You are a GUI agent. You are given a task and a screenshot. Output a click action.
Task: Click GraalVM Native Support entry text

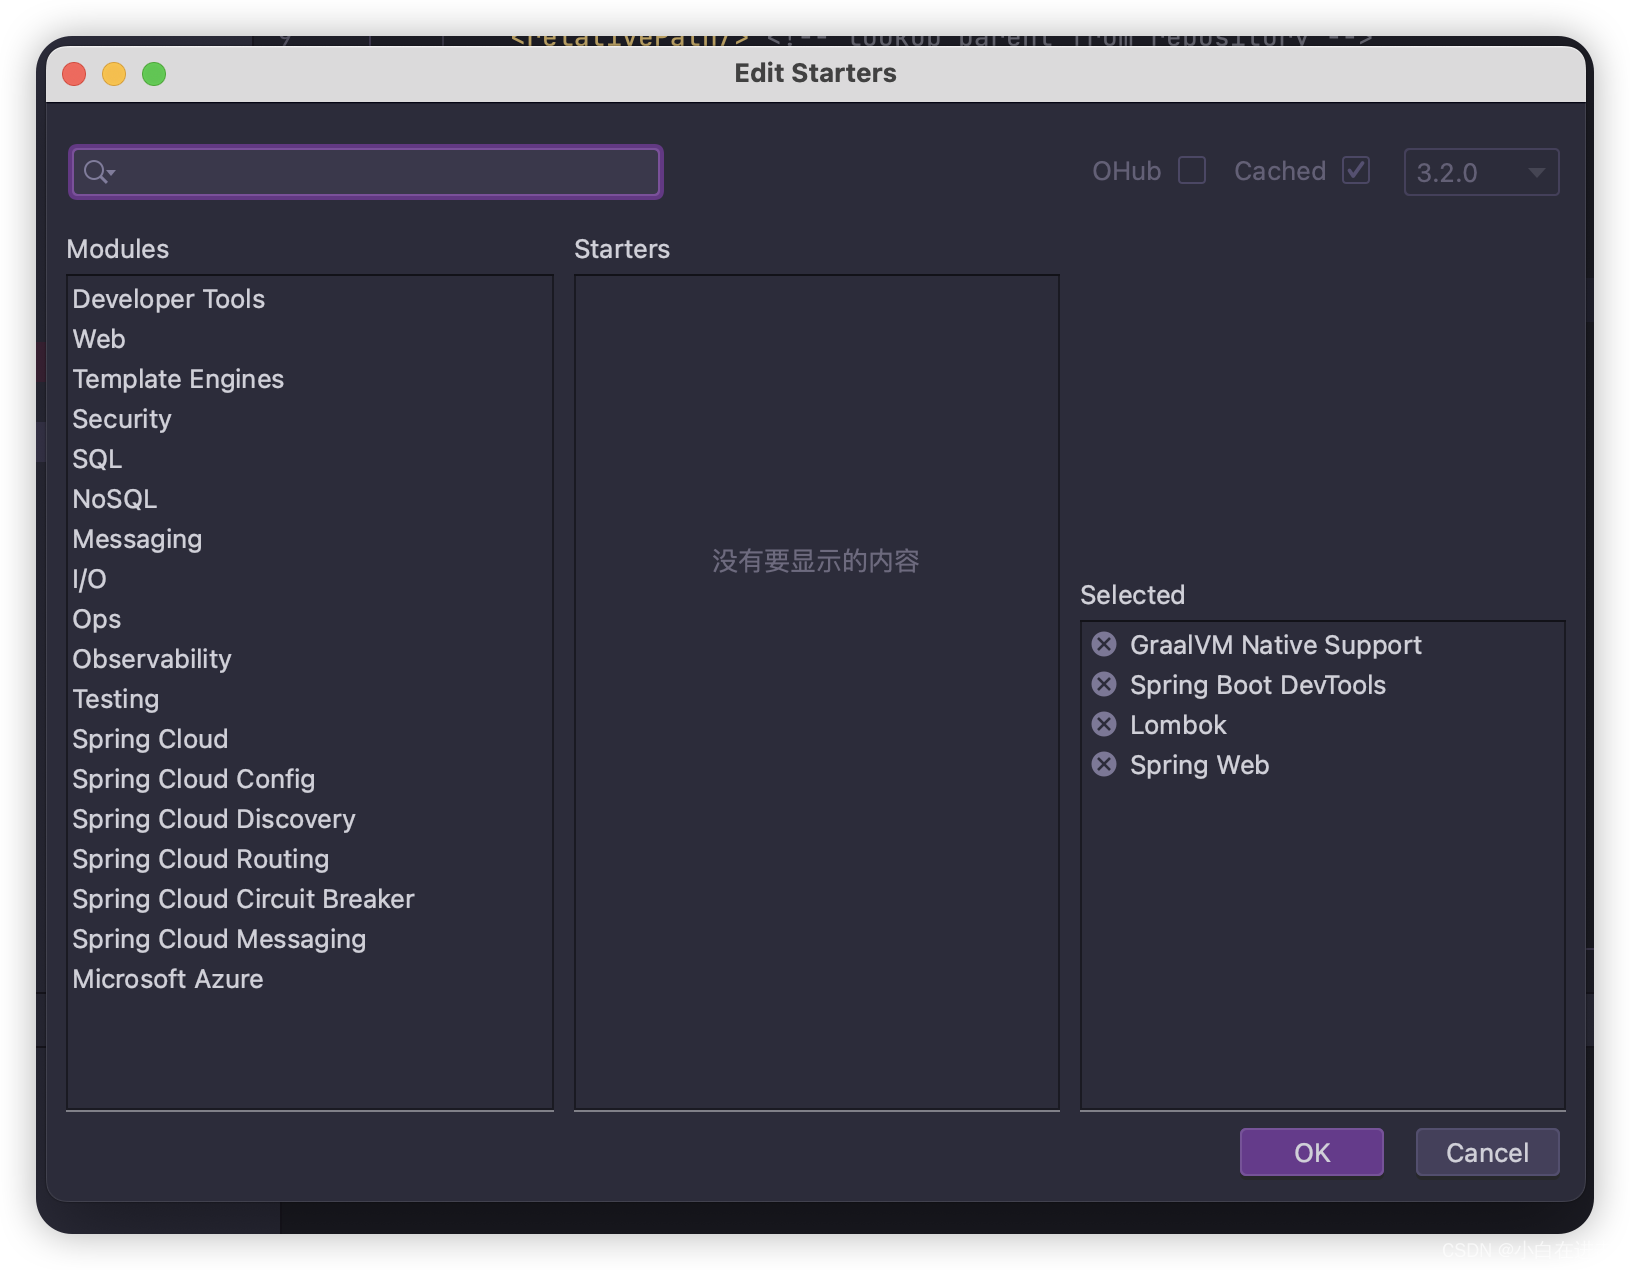click(x=1275, y=645)
